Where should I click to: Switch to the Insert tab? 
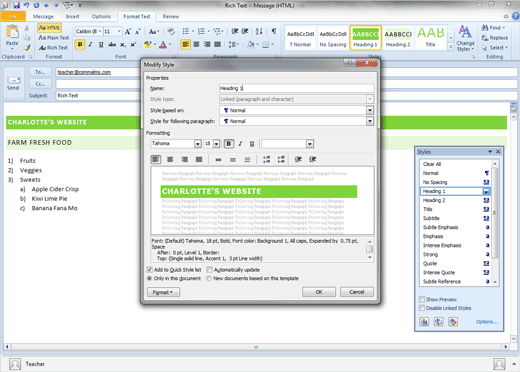72,16
